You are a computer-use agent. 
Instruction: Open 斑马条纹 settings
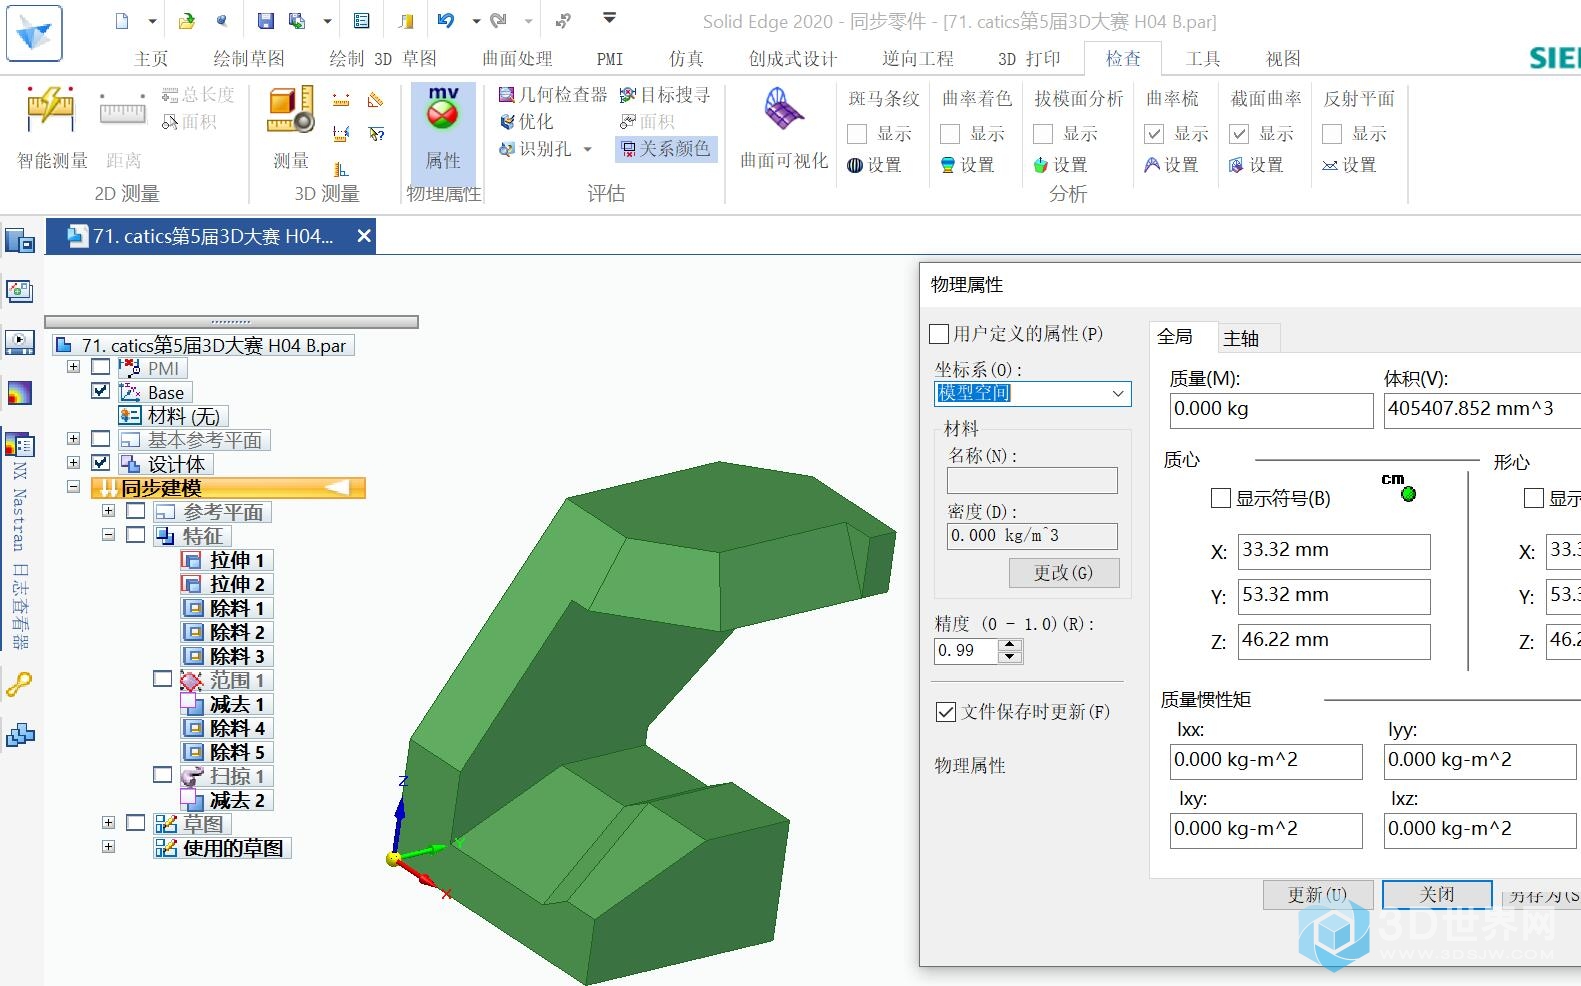tap(874, 165)
